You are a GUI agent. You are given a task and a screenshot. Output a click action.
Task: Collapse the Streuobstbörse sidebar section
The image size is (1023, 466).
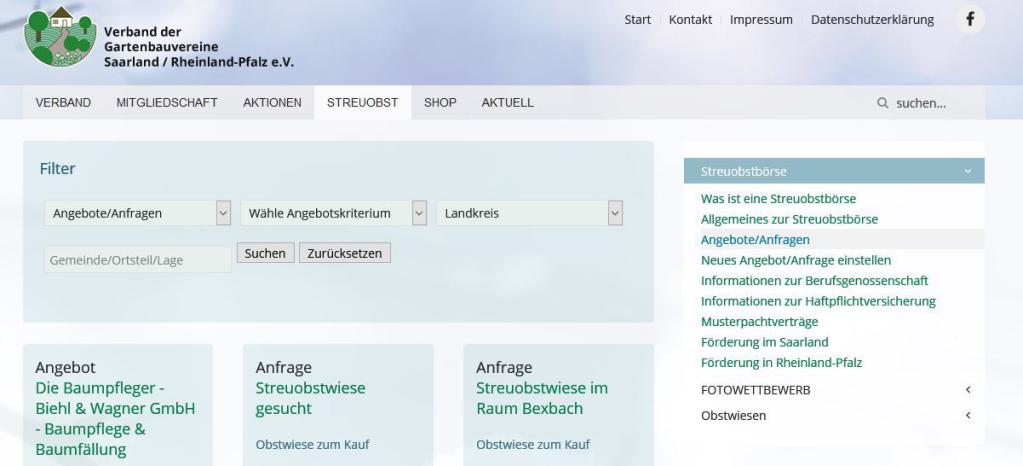tap(967, 172)
